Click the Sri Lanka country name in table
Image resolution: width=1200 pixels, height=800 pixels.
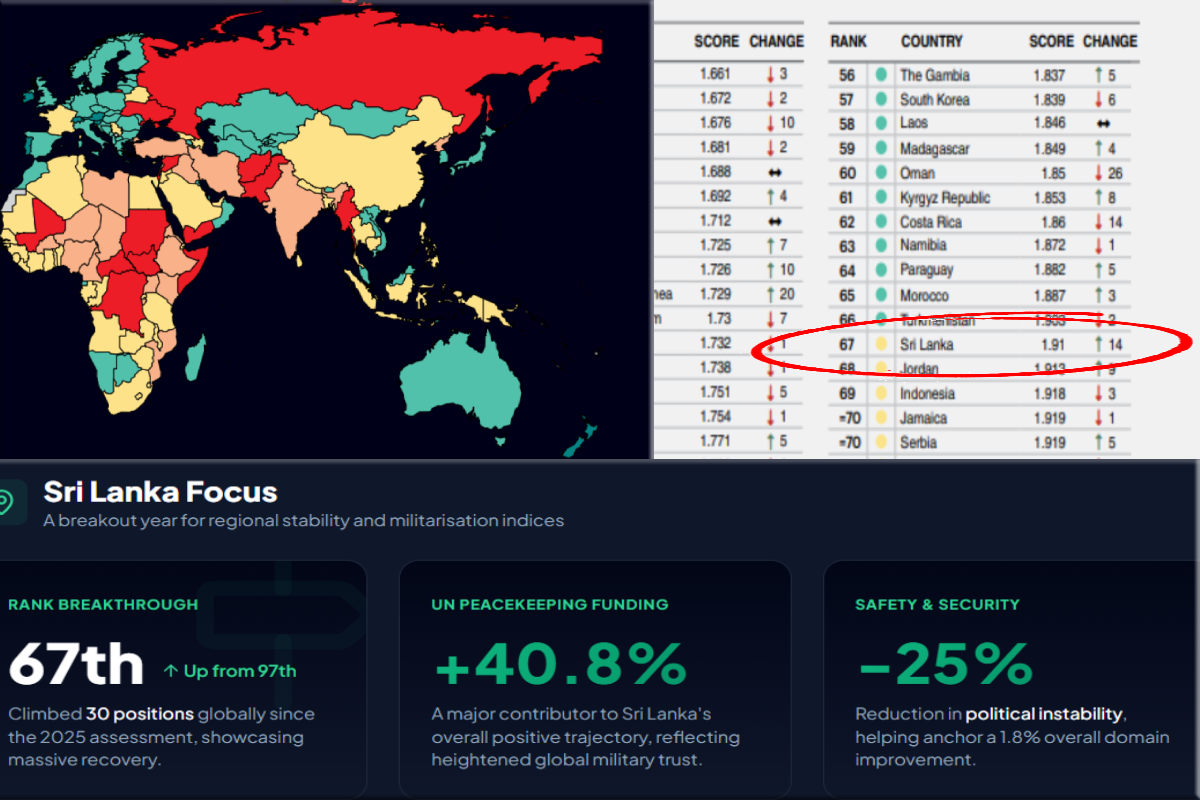pyautogui.click(x=927, y=345)
